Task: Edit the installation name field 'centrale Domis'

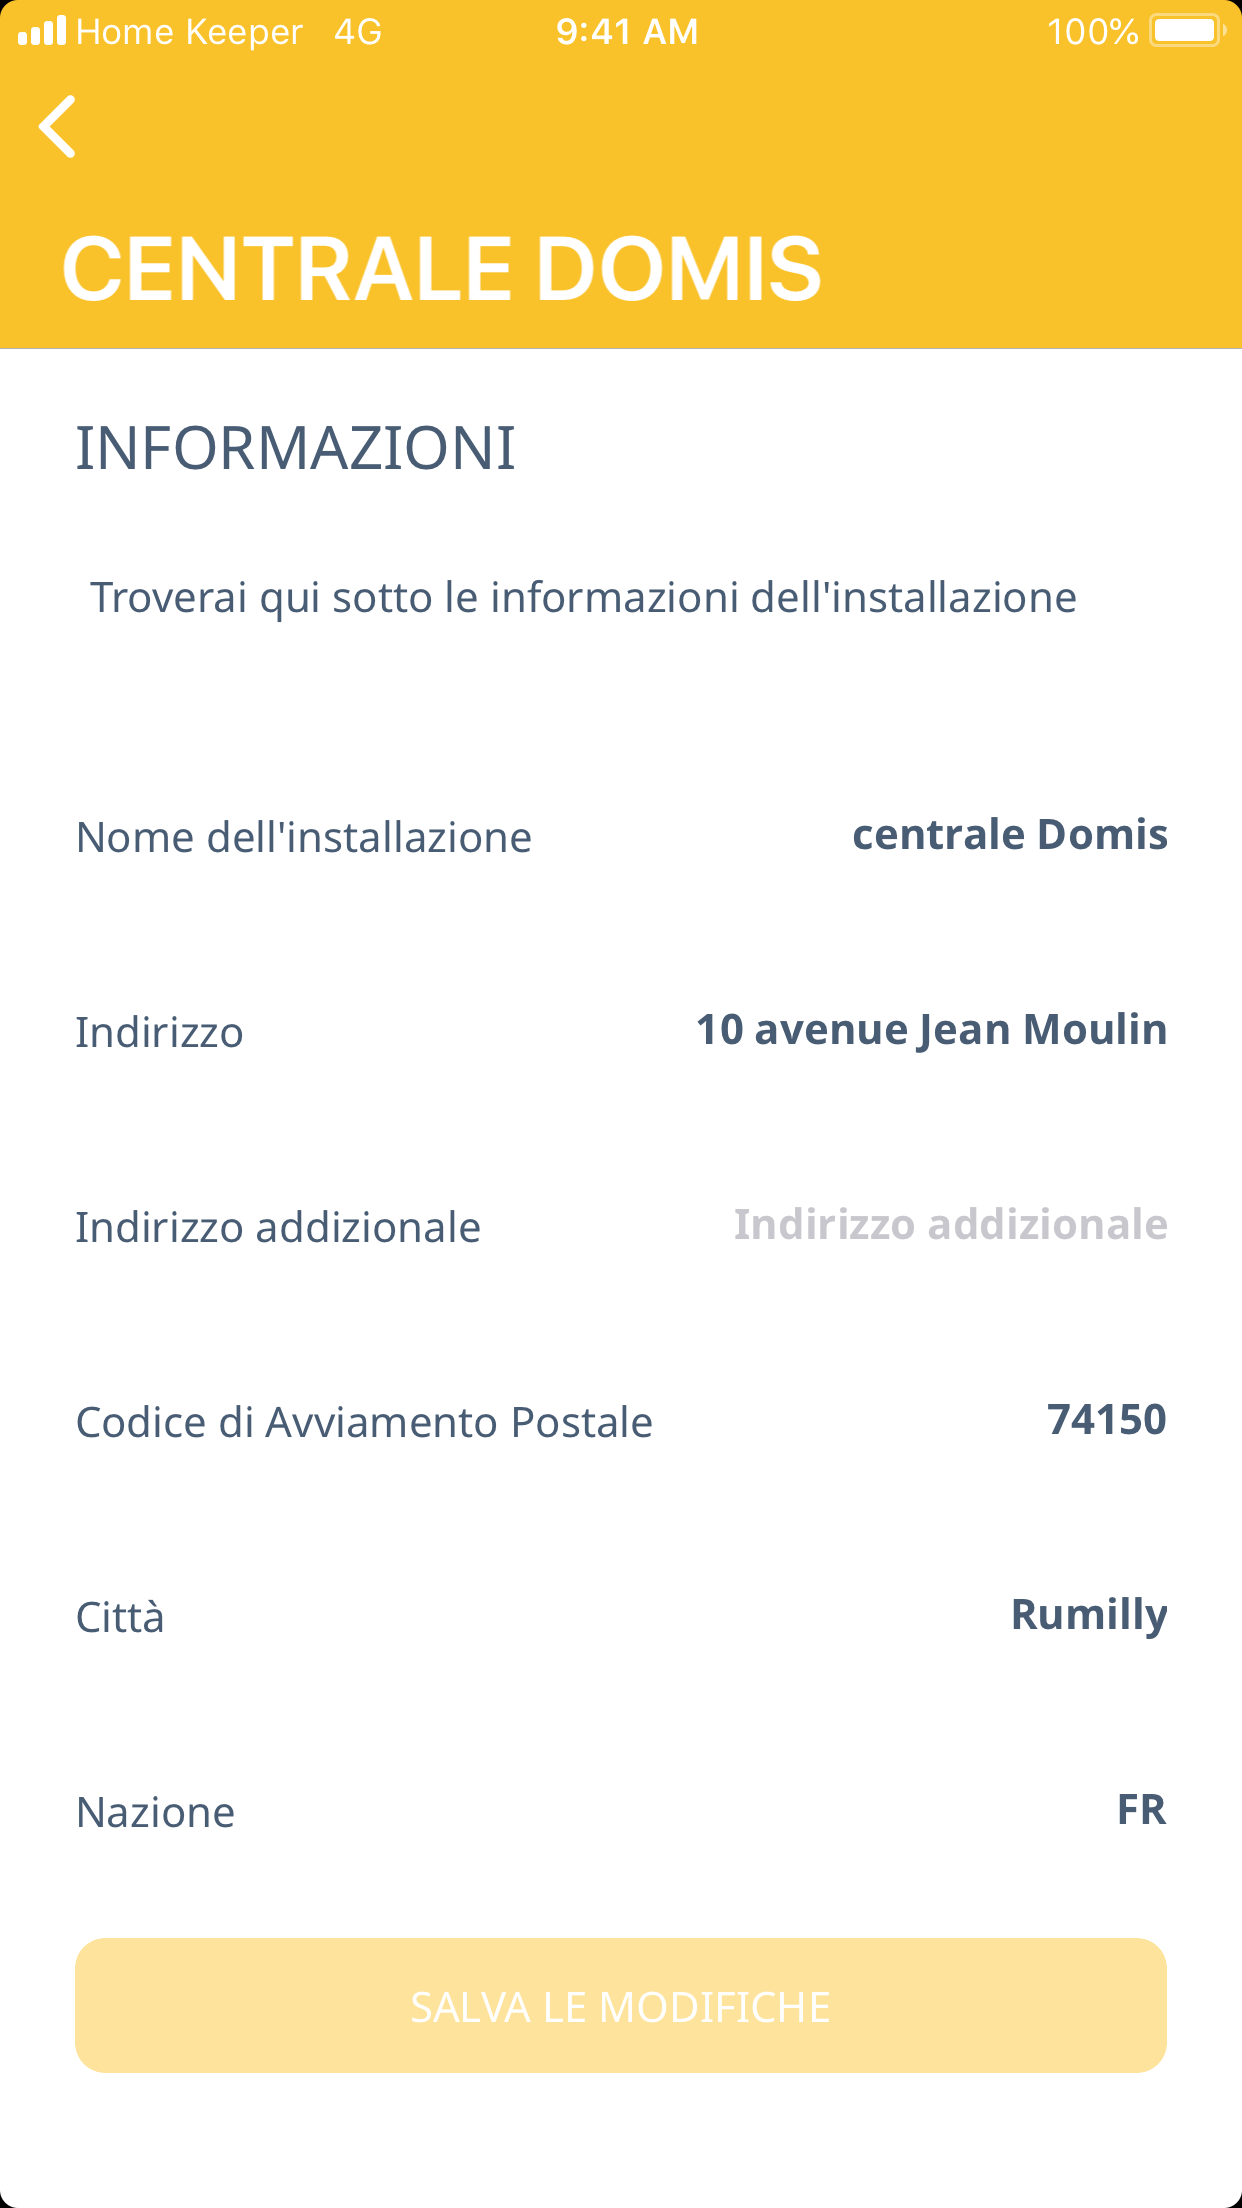Action: (1009, 835)
